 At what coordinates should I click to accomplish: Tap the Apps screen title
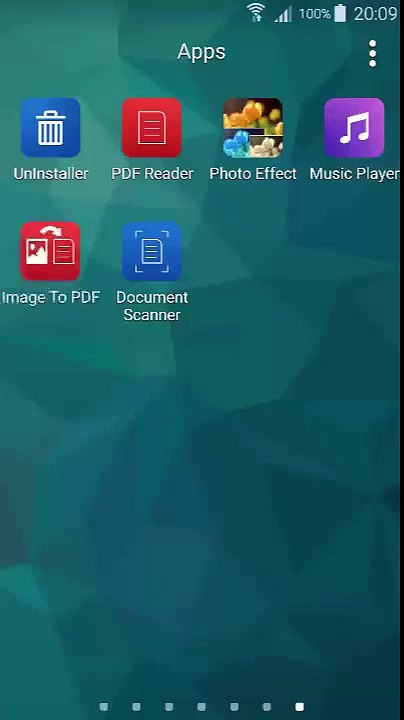201,51
